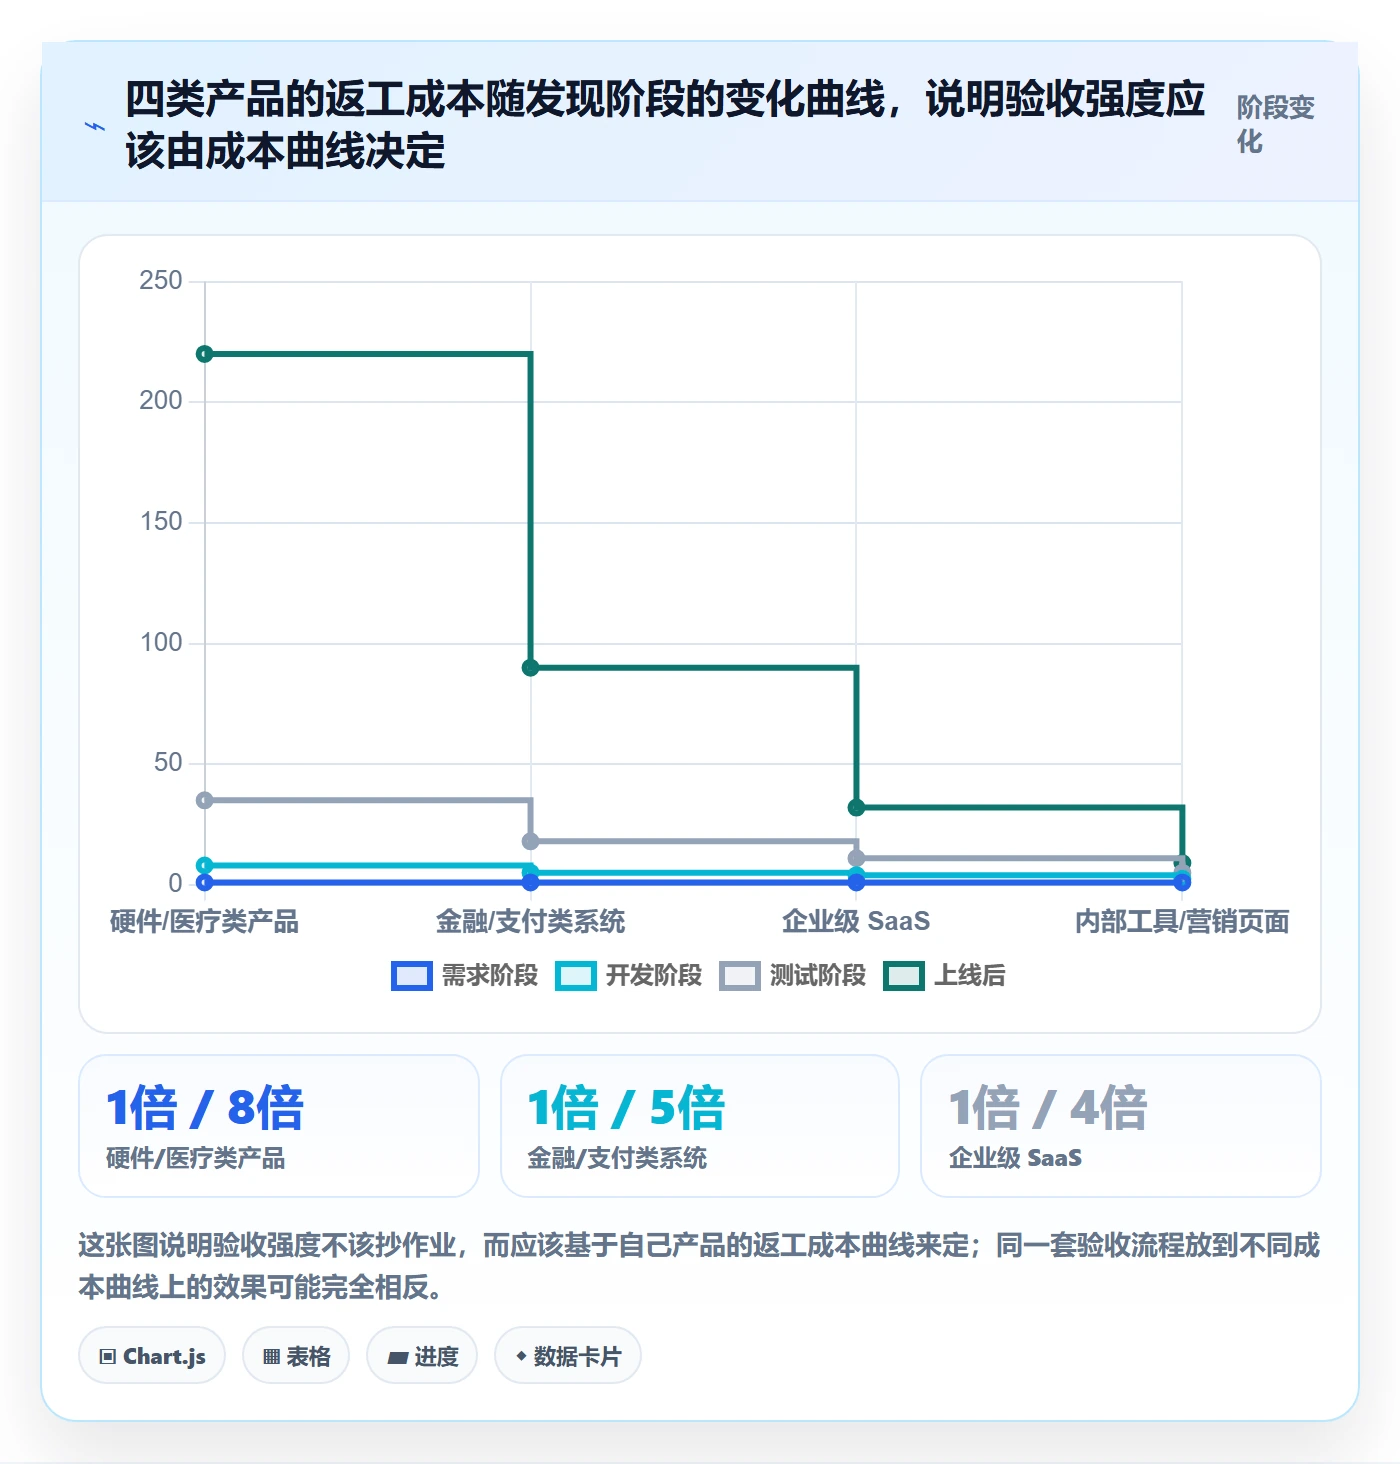Select the 1倍 / 4倍 enterprise SaaS data card
The image size is (1400, 1464).
(x=1121, y=1126)
